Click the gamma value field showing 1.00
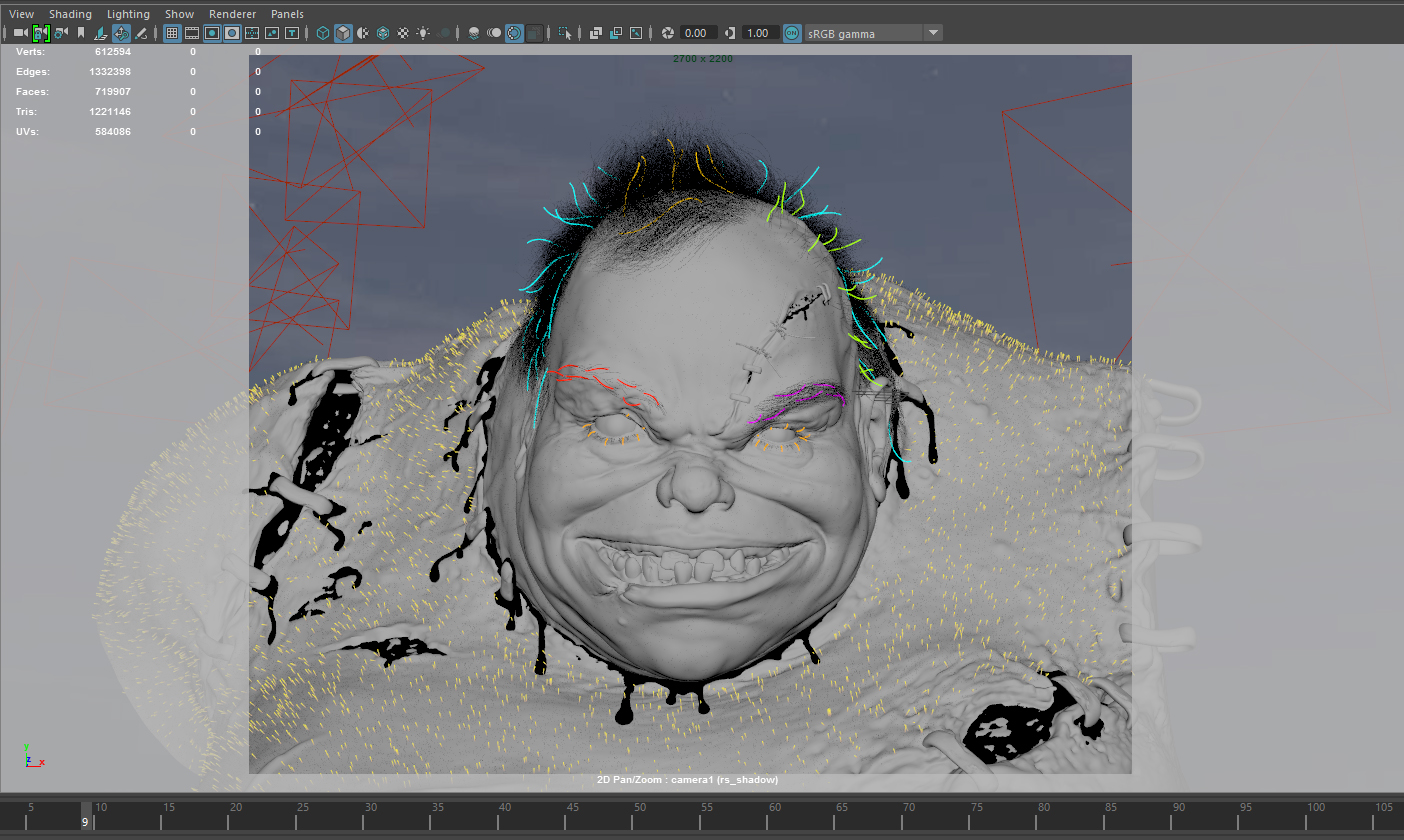The image size is (1404, 840). (x=759, y=33)
